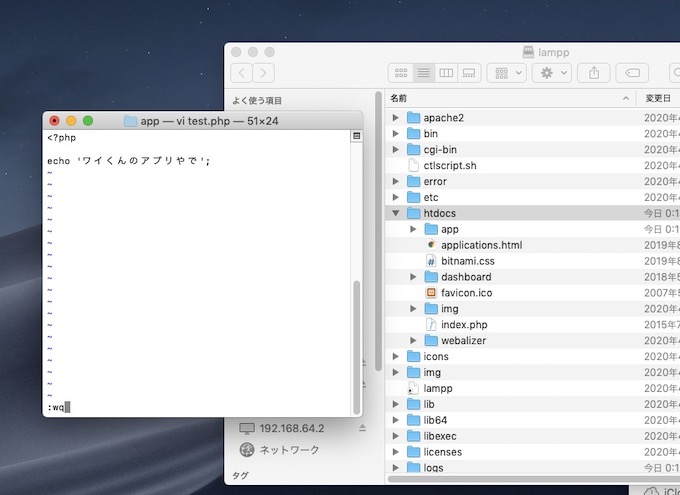Expand the app folder under htdocs
The width and height of the screenshot is (680, 495).
pos(413,229)
